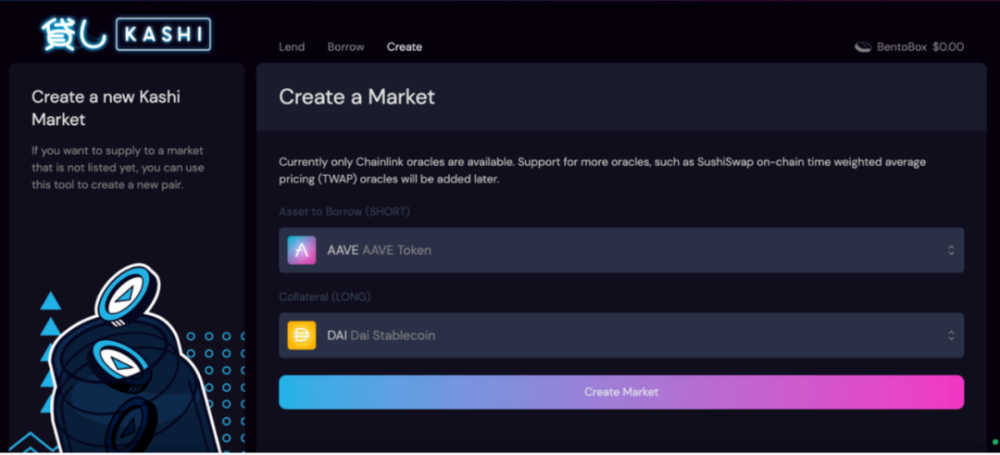Click the DAI dropdown selector arrows
1000x455 pixels.
(x=951, y=335)
